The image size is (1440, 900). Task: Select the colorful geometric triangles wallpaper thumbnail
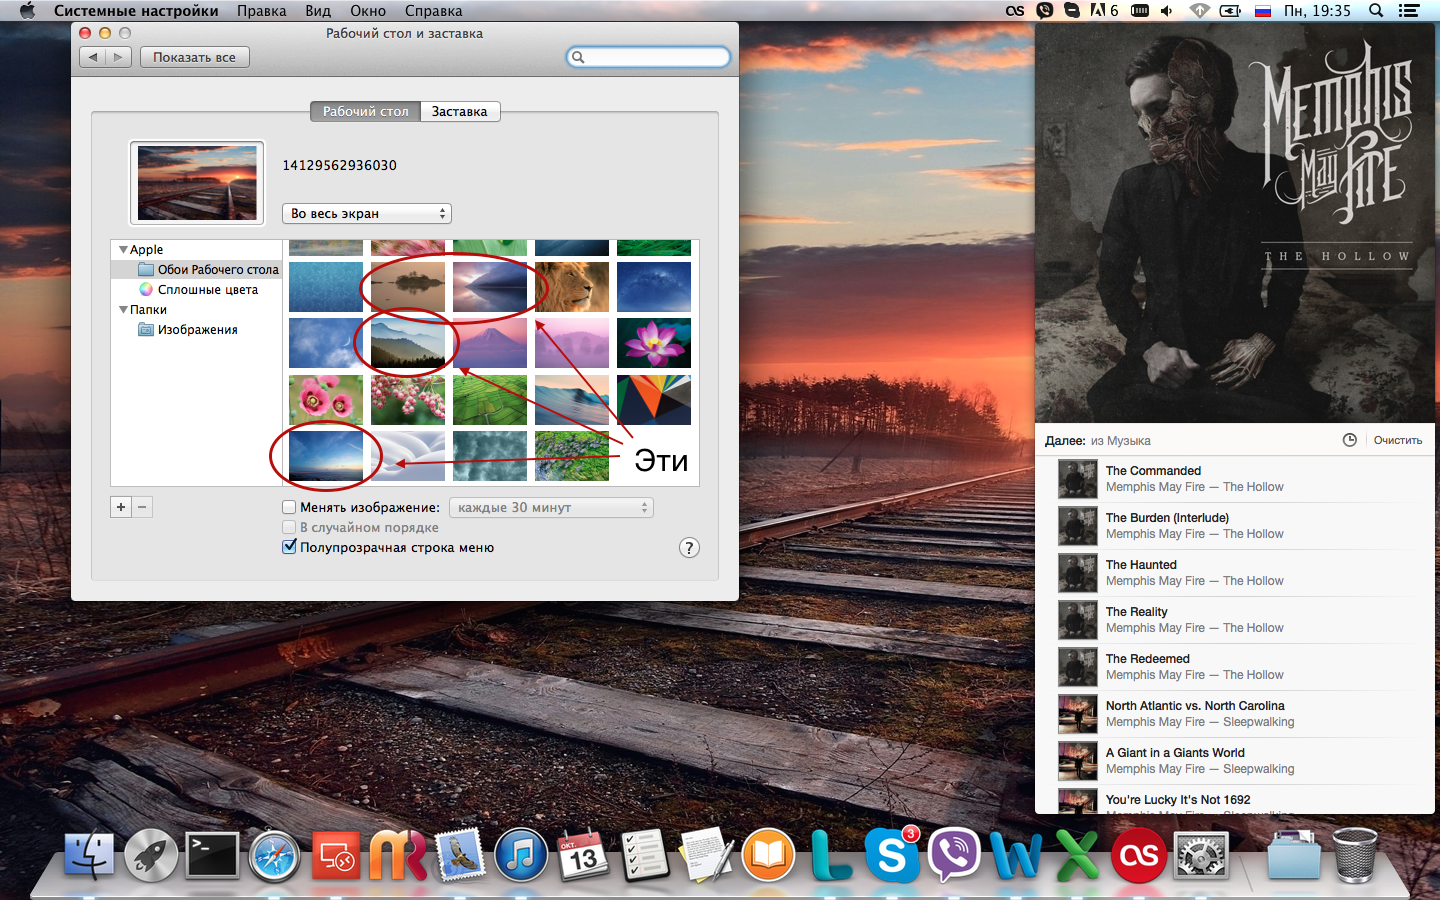coord(654,399)
